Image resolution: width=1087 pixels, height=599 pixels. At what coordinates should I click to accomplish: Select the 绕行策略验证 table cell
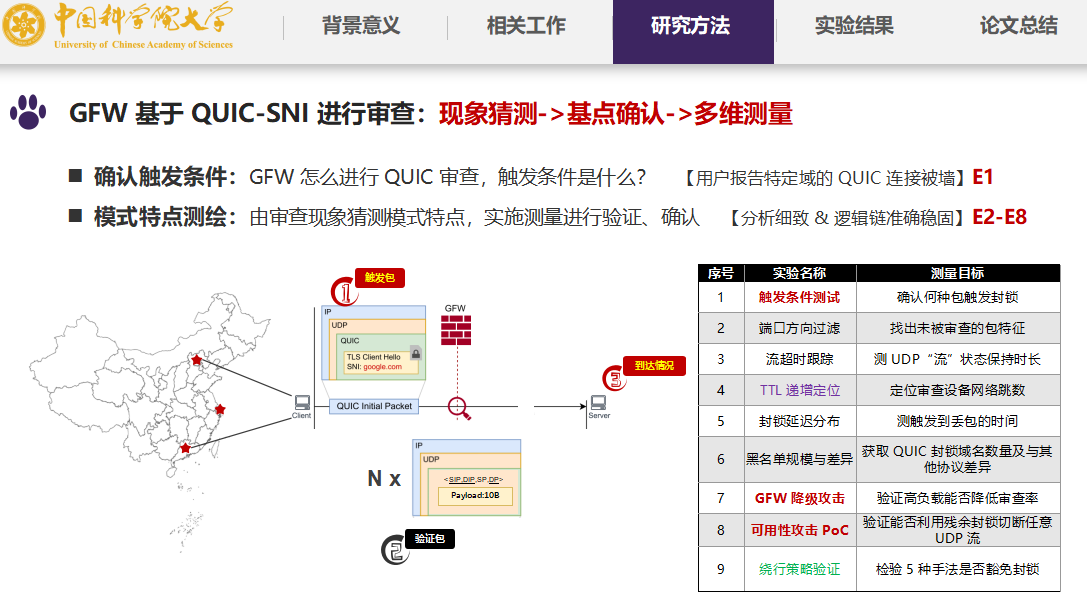coord(800,569)
